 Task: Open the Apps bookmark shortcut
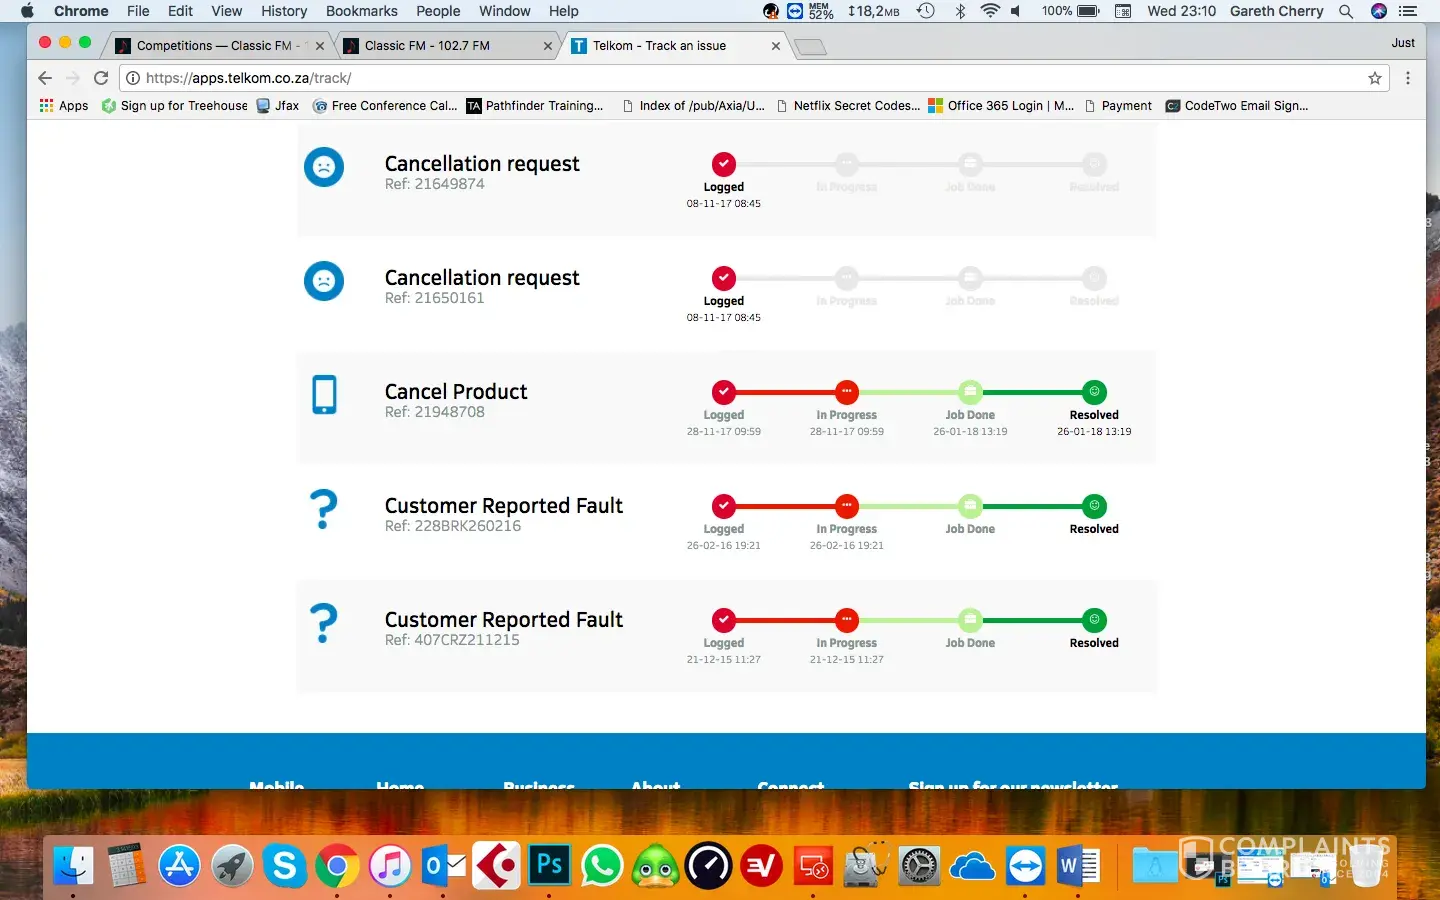64,106
